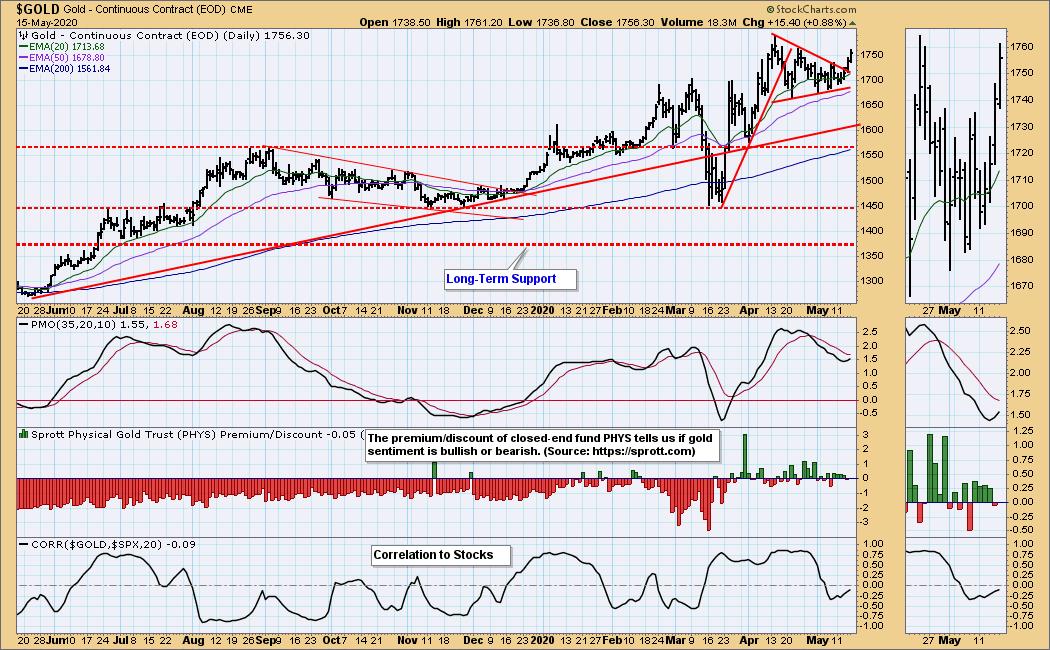
Task: Click the Correlation to Stocks annotation box
Action: click(x=441, y=555)
